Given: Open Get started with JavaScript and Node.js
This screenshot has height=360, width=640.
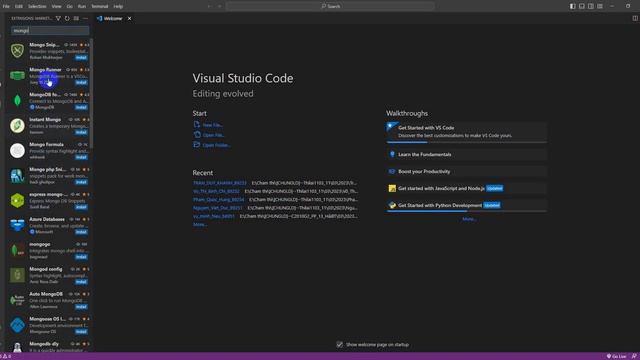Looking at the screenshot, I should 467,188.
